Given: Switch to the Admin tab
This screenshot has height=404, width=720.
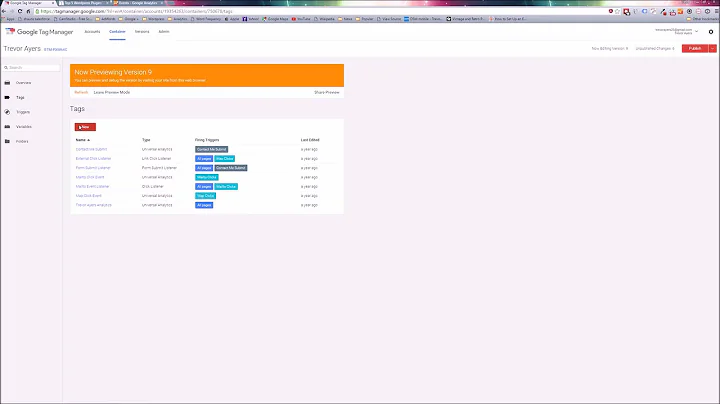Looking at the screenshot, I should (164, 32).
